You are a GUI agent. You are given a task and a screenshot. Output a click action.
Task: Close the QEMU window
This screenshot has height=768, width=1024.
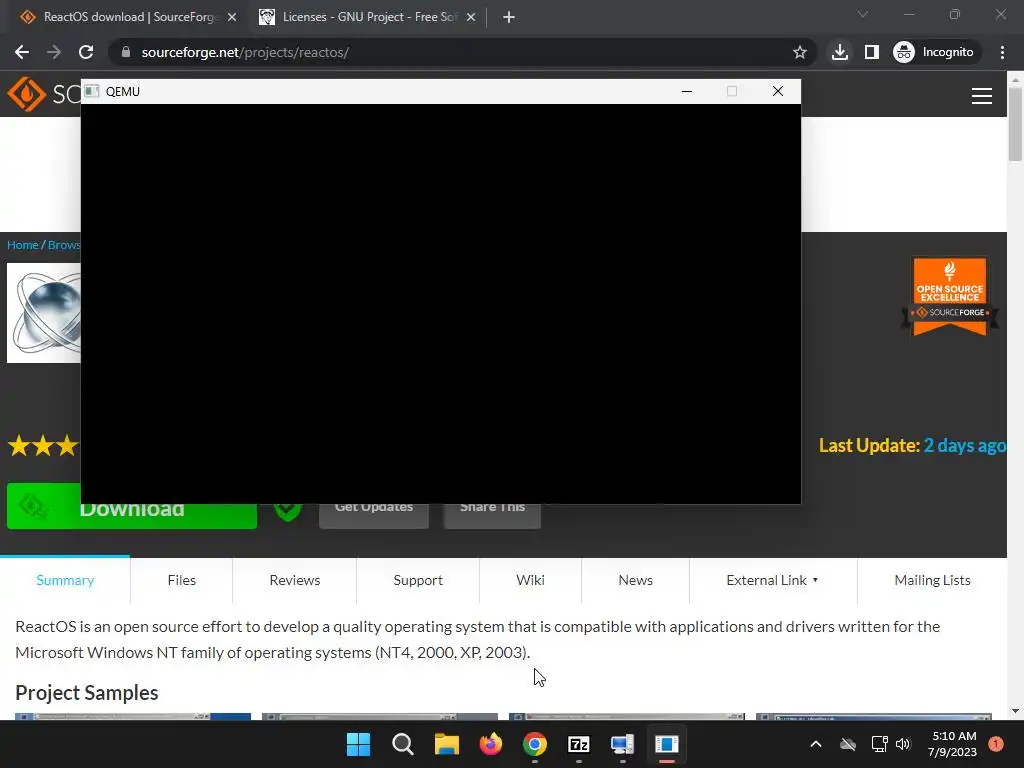778,91
